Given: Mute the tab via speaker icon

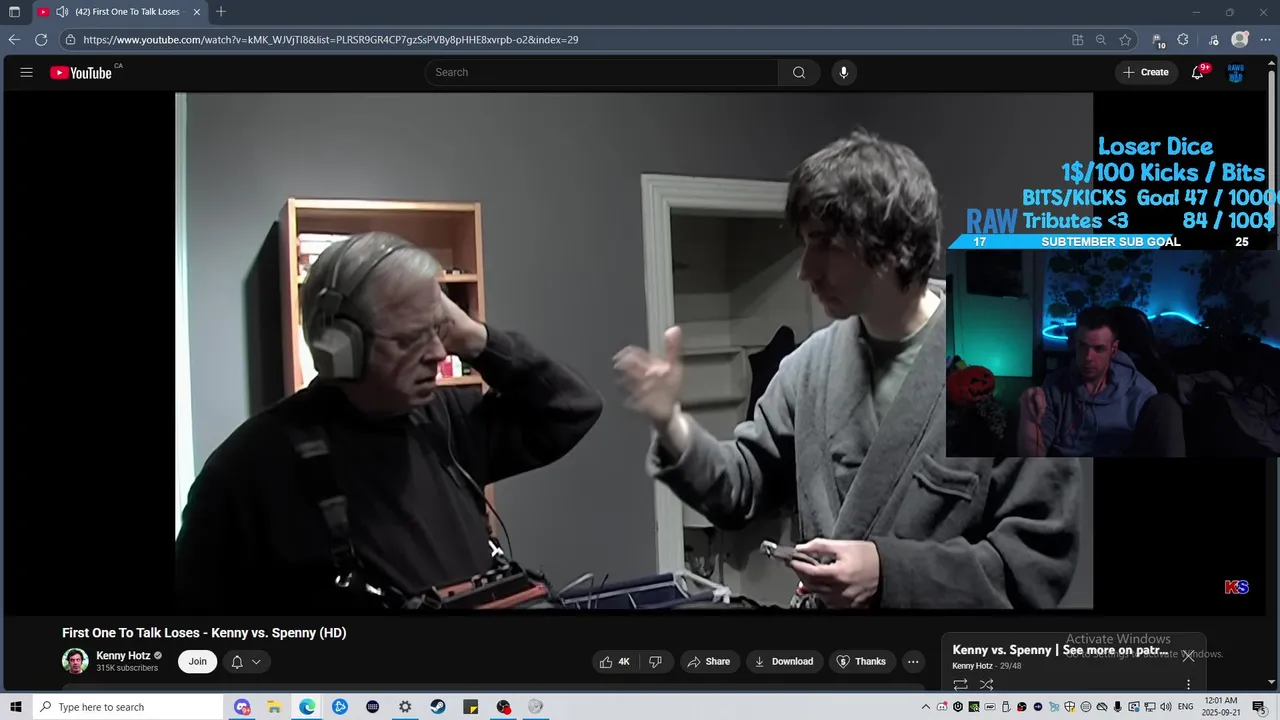Looking at the screenshot, I should point(62,12).
